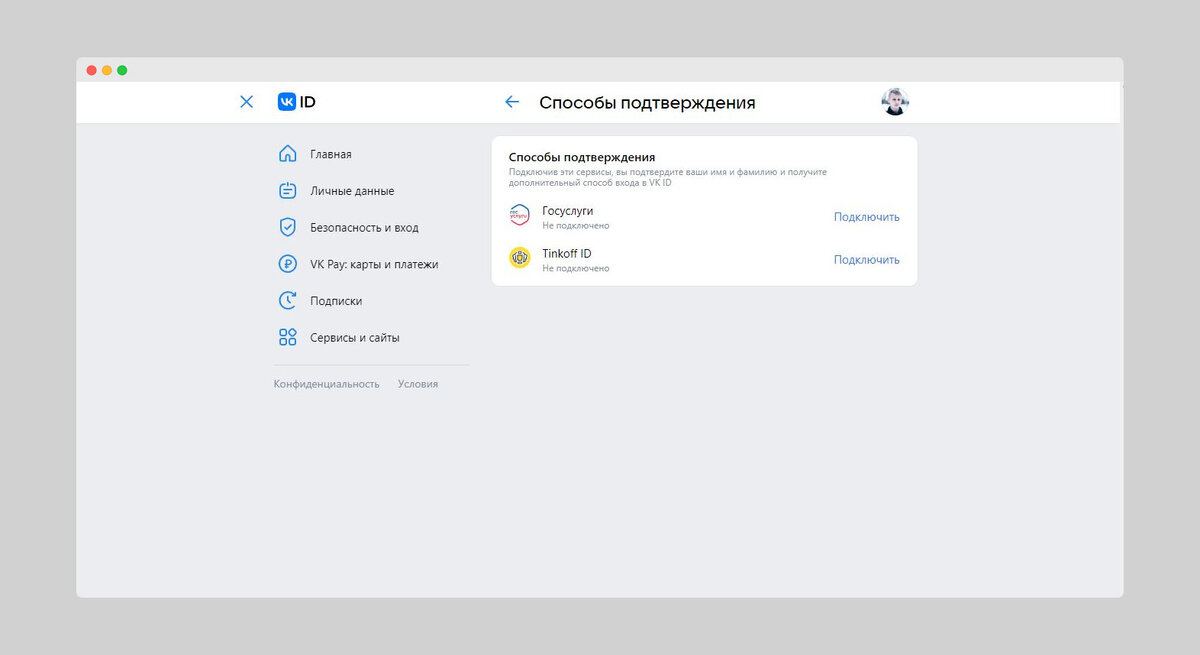The height and width of the screenshot is (655, 1200).
Task: Click the shield icon for security
Action: point(288,227)
